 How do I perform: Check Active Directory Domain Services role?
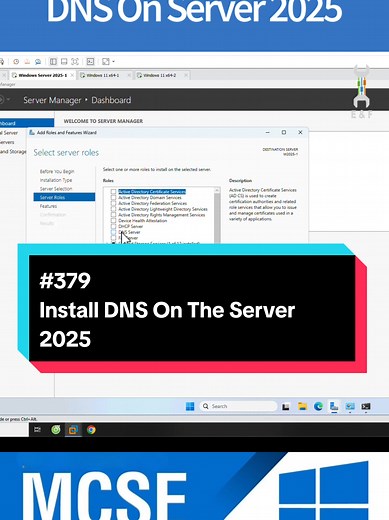pyautogui.click(x=113, y=197)
